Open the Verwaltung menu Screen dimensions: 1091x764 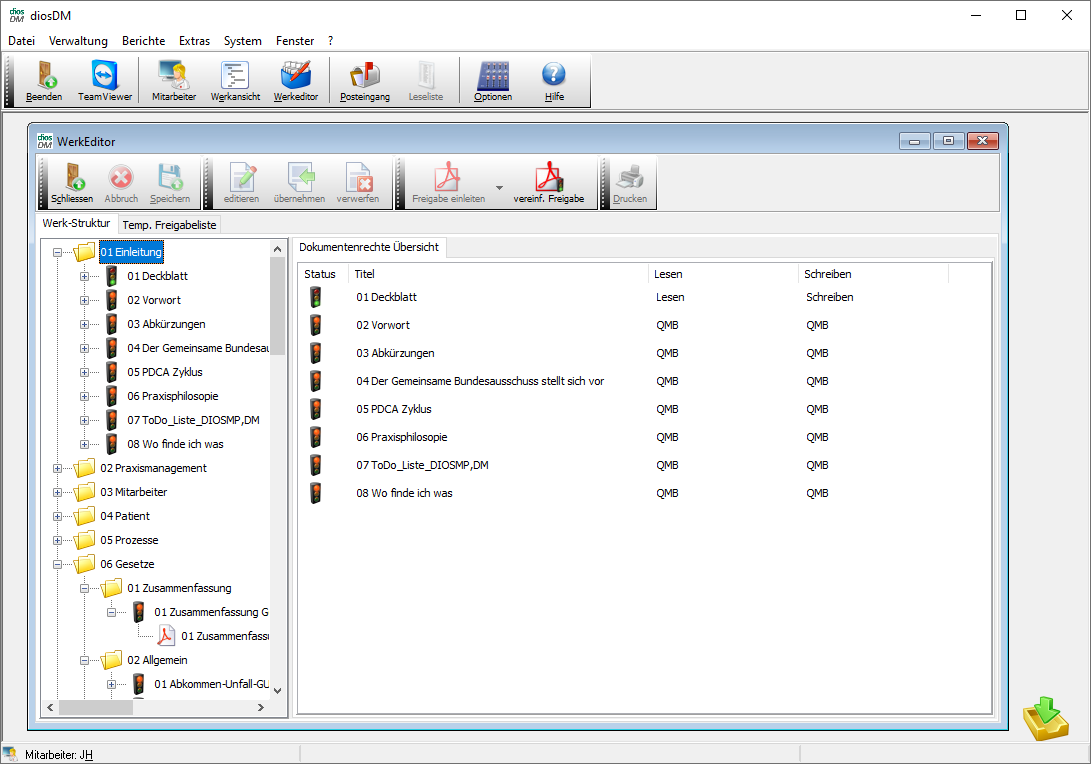[x=78, y=41]
